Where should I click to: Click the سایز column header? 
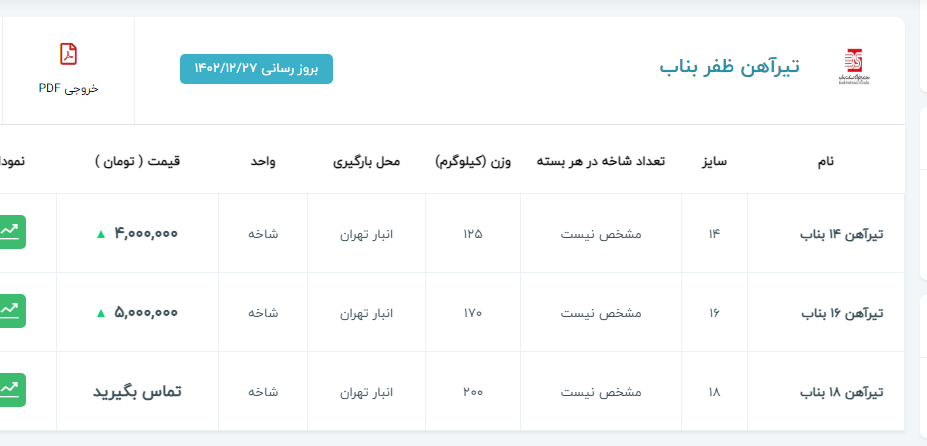coord(714,160)
